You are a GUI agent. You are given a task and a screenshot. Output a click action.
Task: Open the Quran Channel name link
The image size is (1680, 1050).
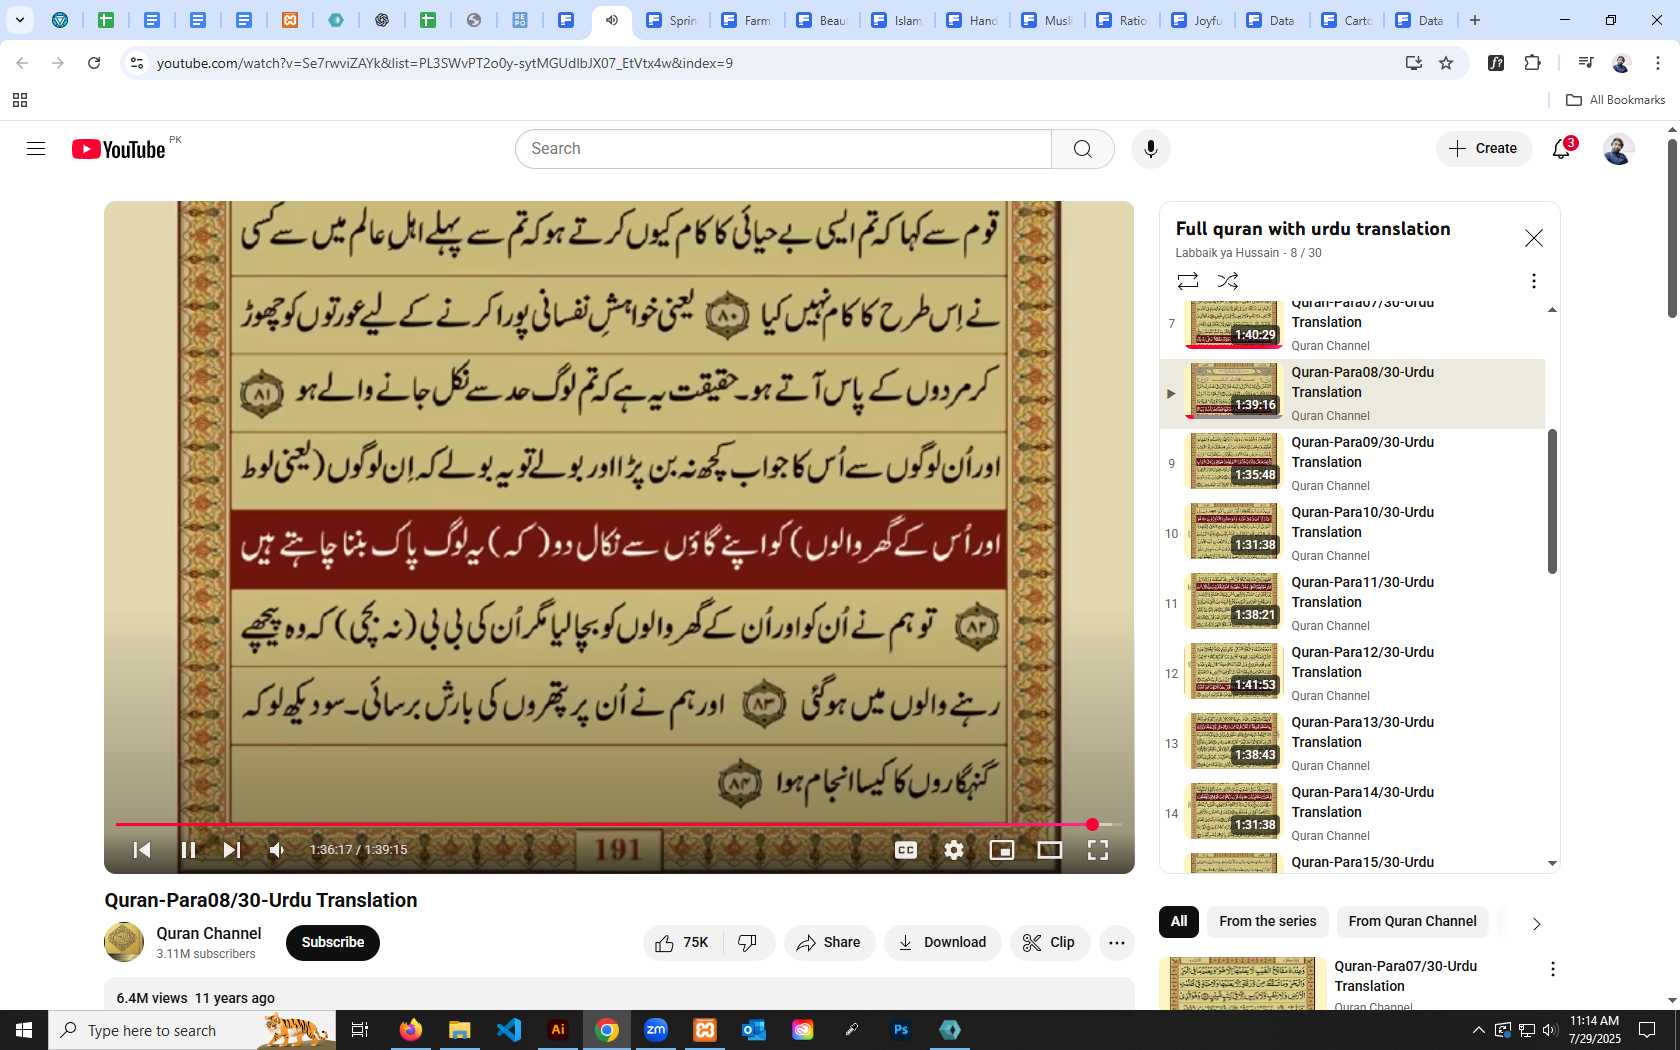click(208, 933)
